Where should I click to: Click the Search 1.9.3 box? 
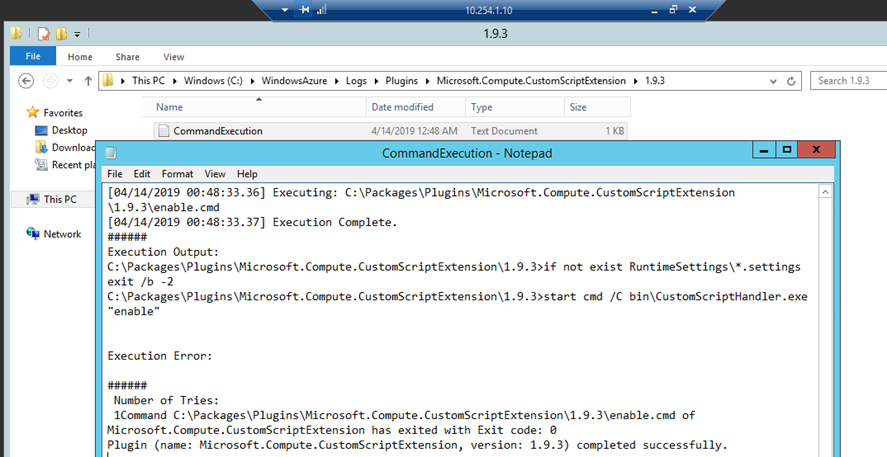(x=848, y=81)
